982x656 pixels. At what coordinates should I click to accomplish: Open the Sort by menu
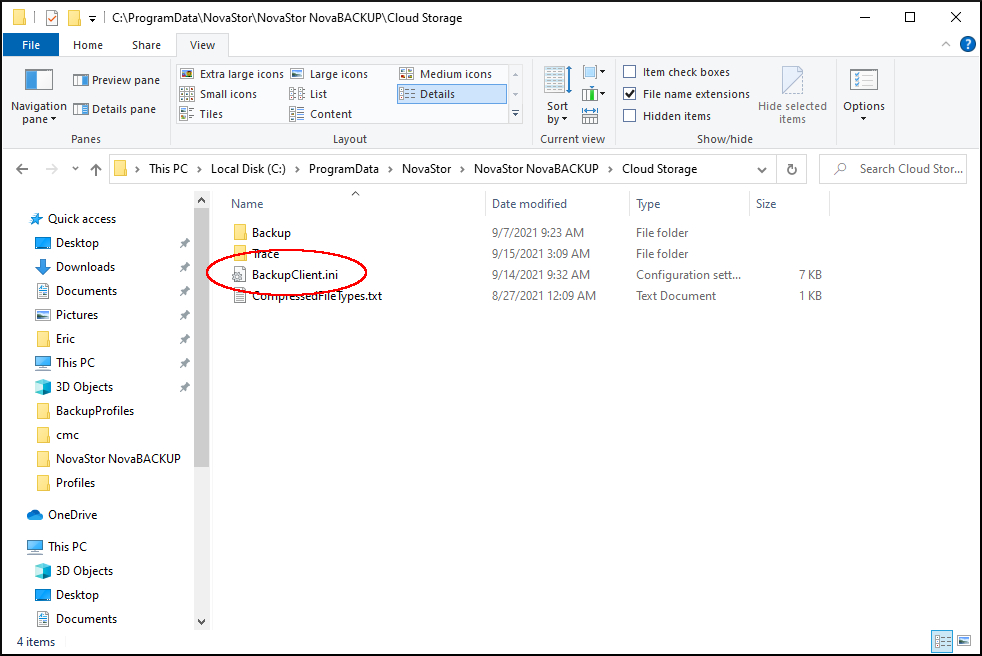click(x=557, y=96)
